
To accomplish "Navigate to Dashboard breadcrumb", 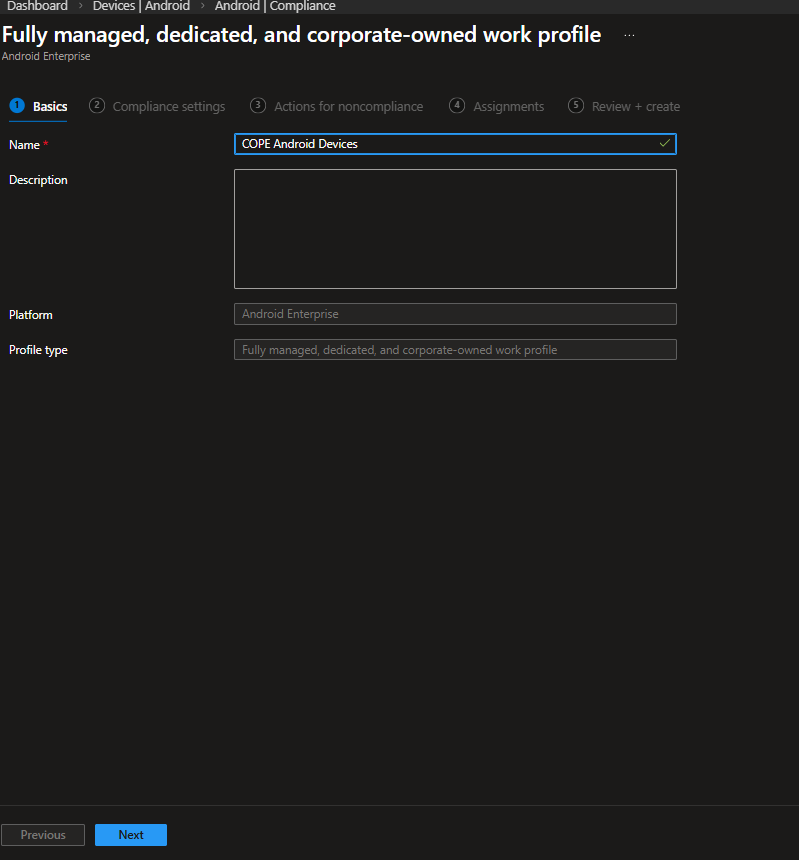I will [x=37, y=6].
